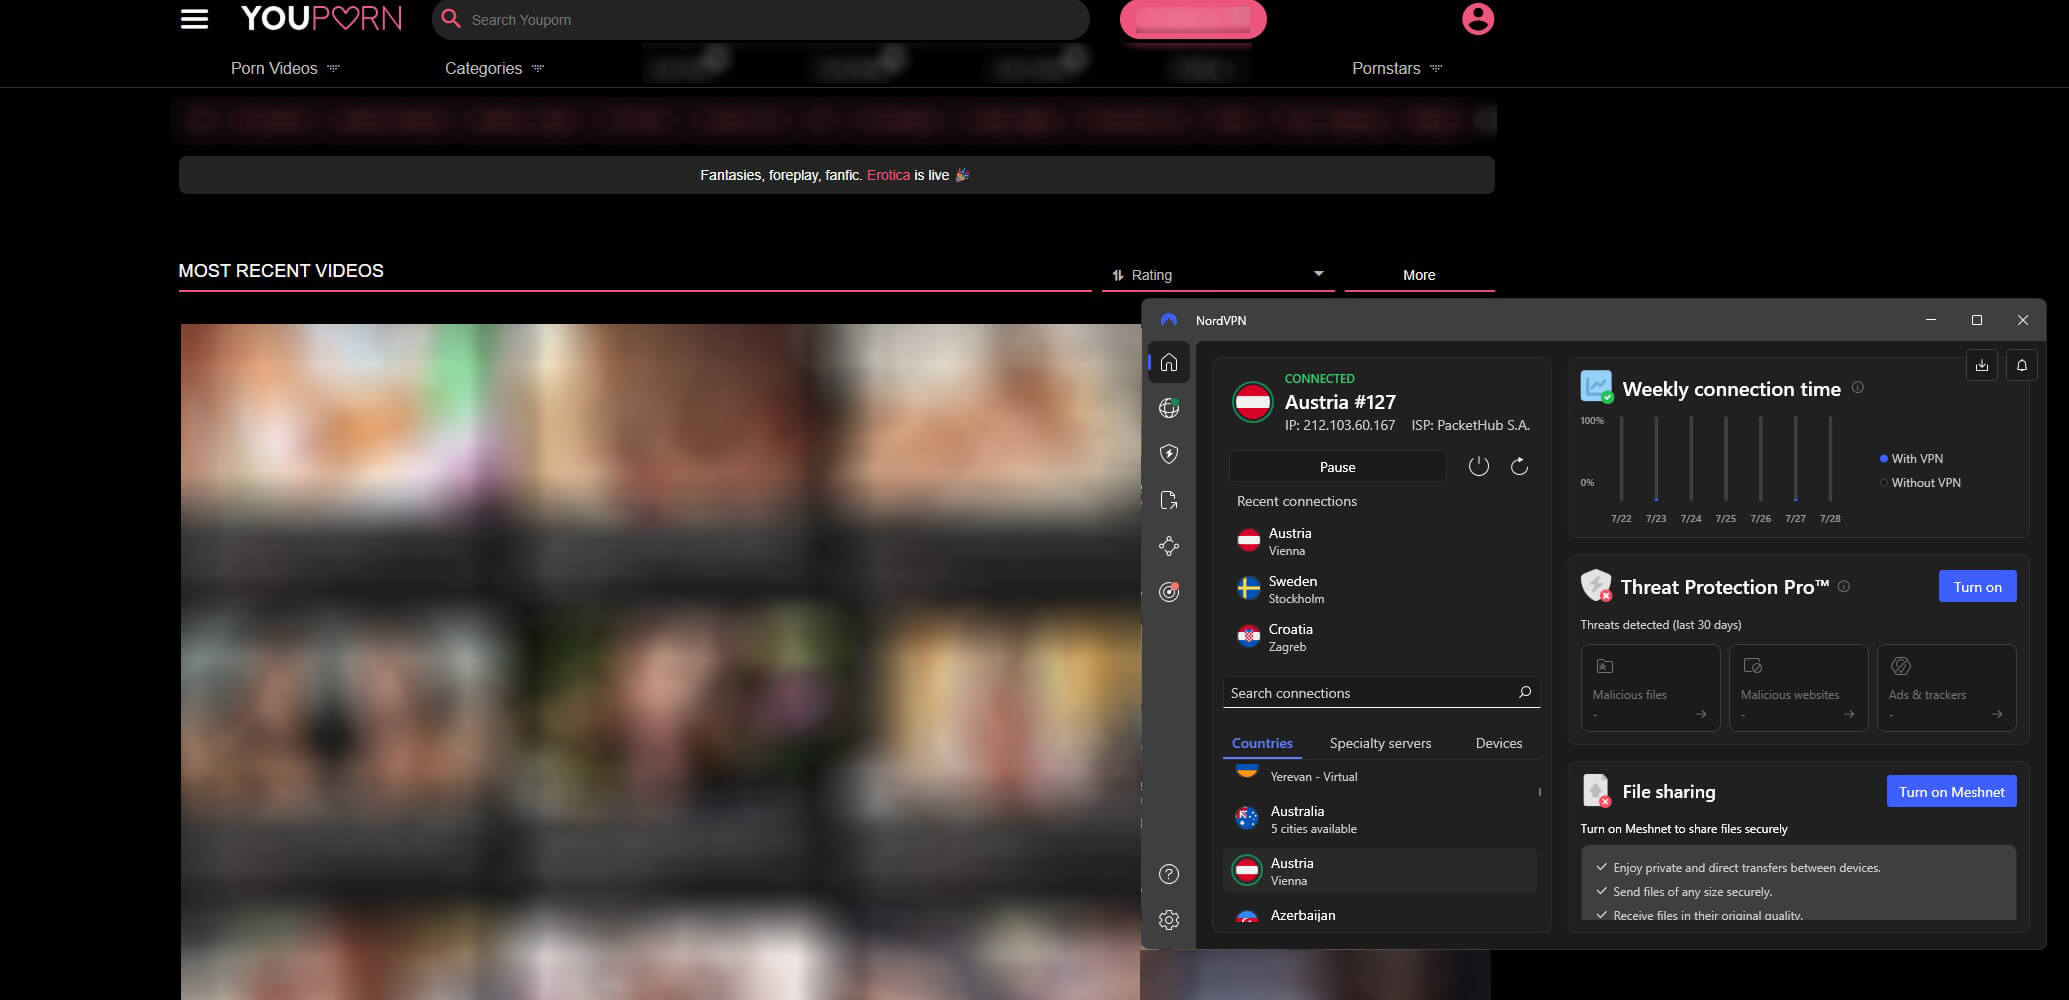Click the ISP: PacketHub S.A. text
This screenshot has width=2069, height=1000.
click(1470, 425)
